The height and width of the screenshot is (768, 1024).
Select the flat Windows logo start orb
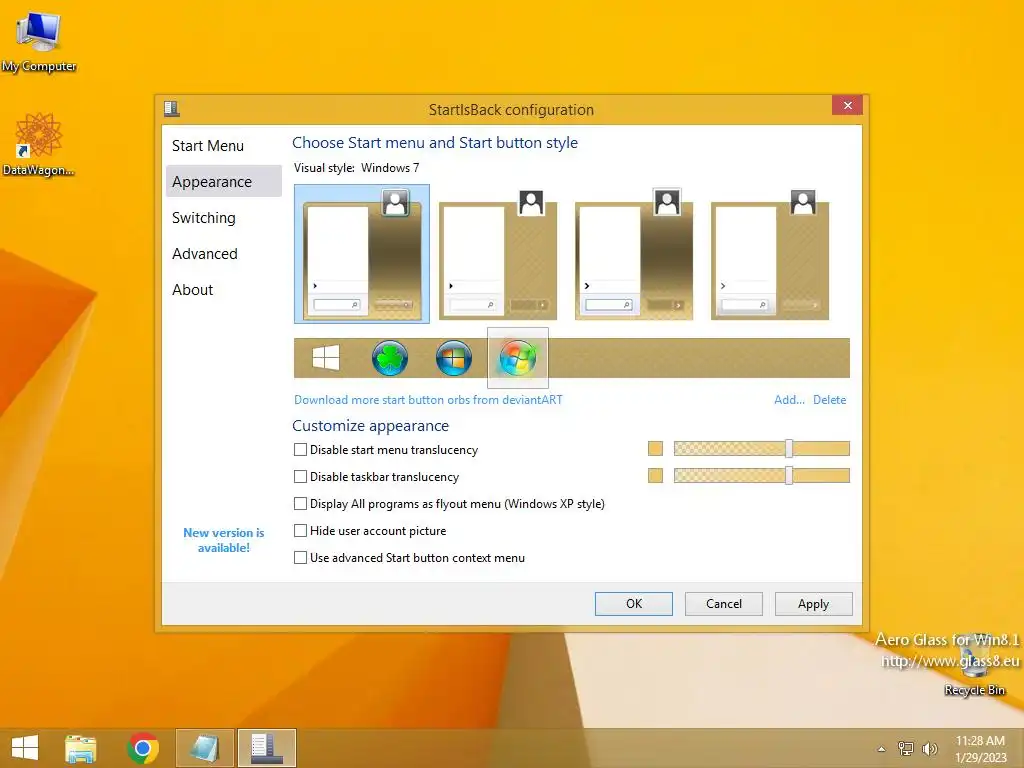tap(326, 358)
